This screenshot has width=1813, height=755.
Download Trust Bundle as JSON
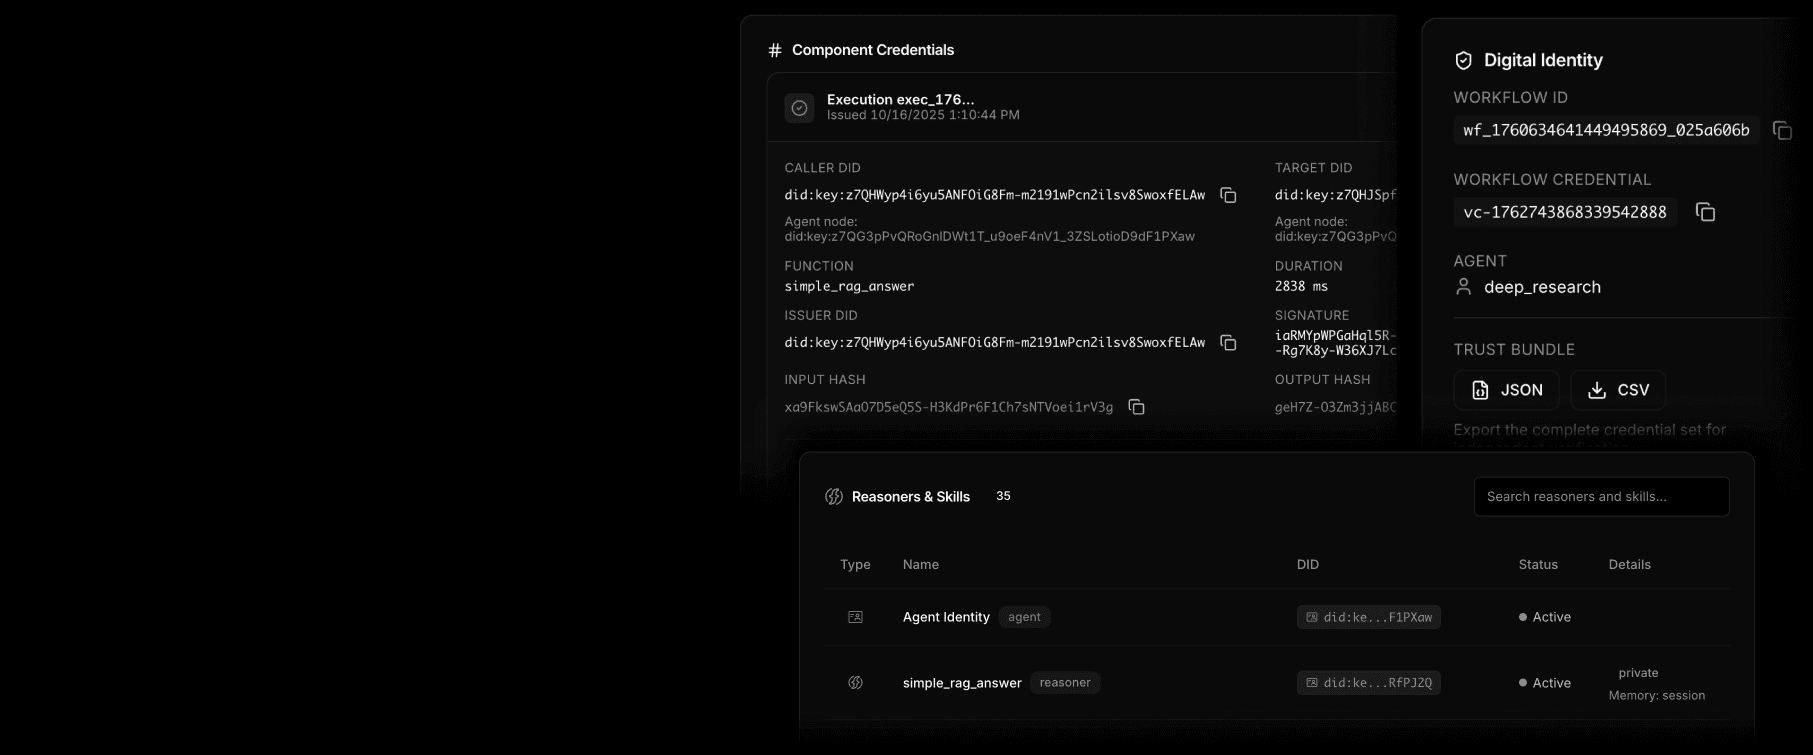coord(1506,389)
